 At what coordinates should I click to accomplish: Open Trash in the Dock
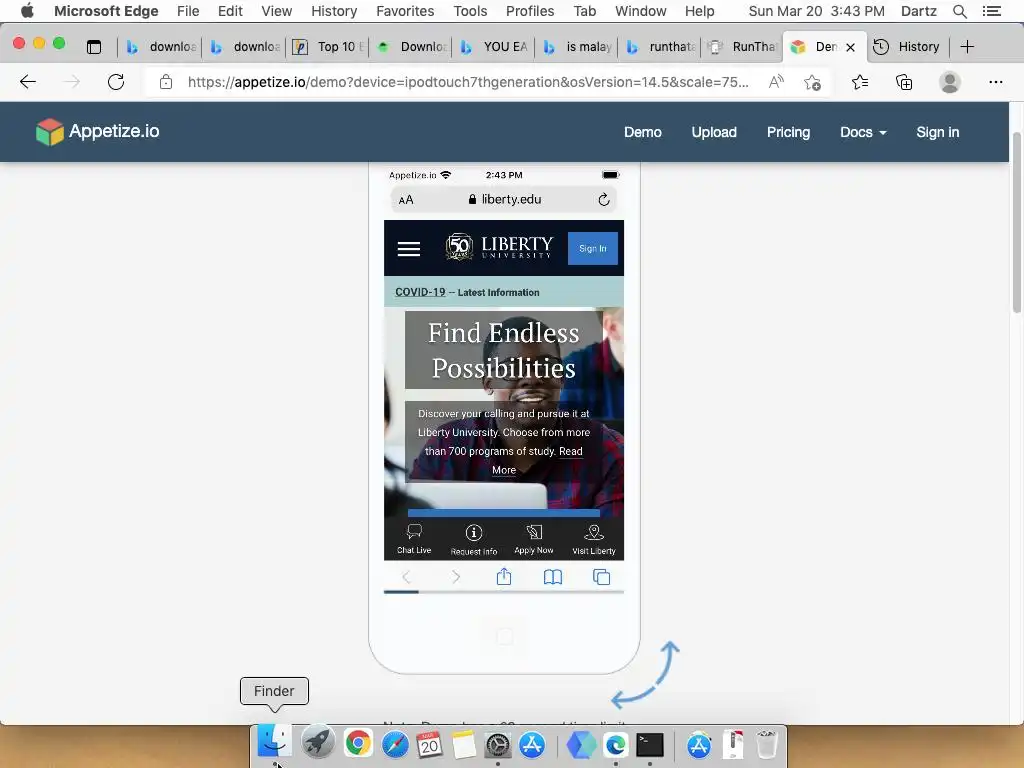coord(767,744)
